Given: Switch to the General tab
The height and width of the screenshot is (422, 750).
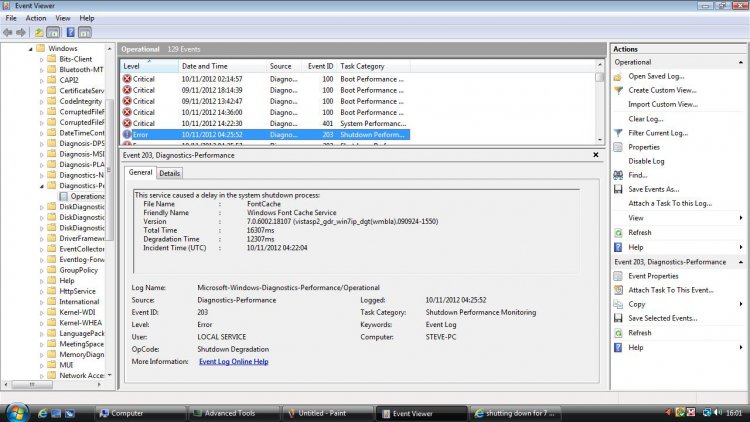Looking at the screenshot, I should tap(140, 172).
